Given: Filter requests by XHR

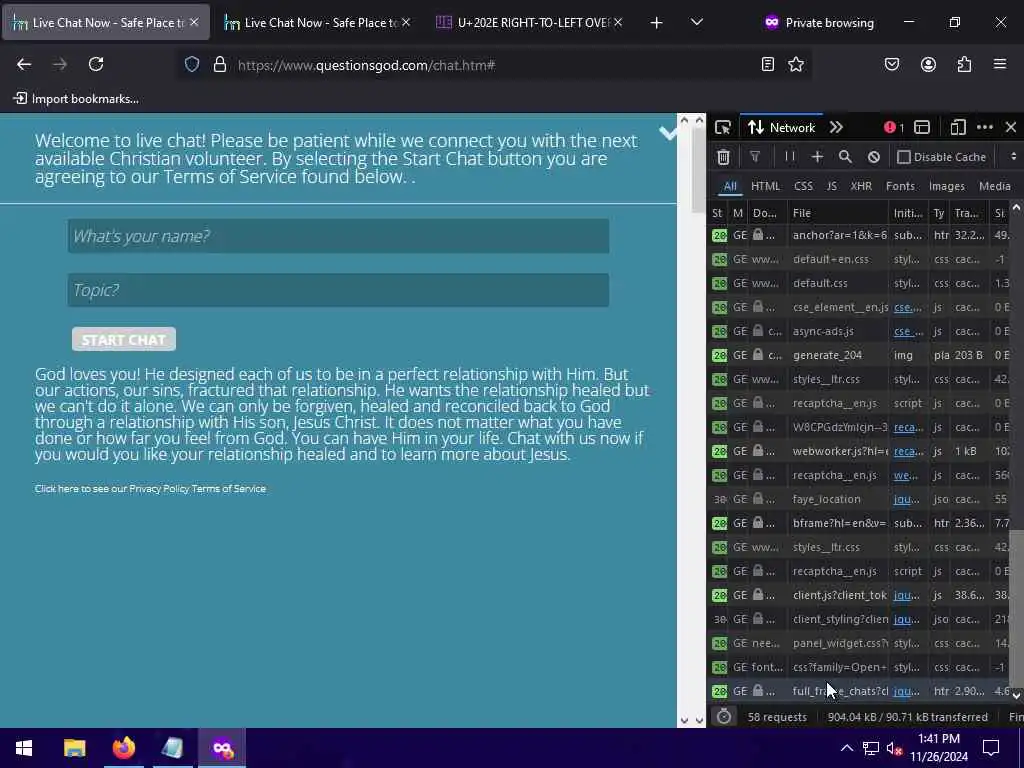Looking at the screenshot, I should pyautogui.click(x=861, y=186).
